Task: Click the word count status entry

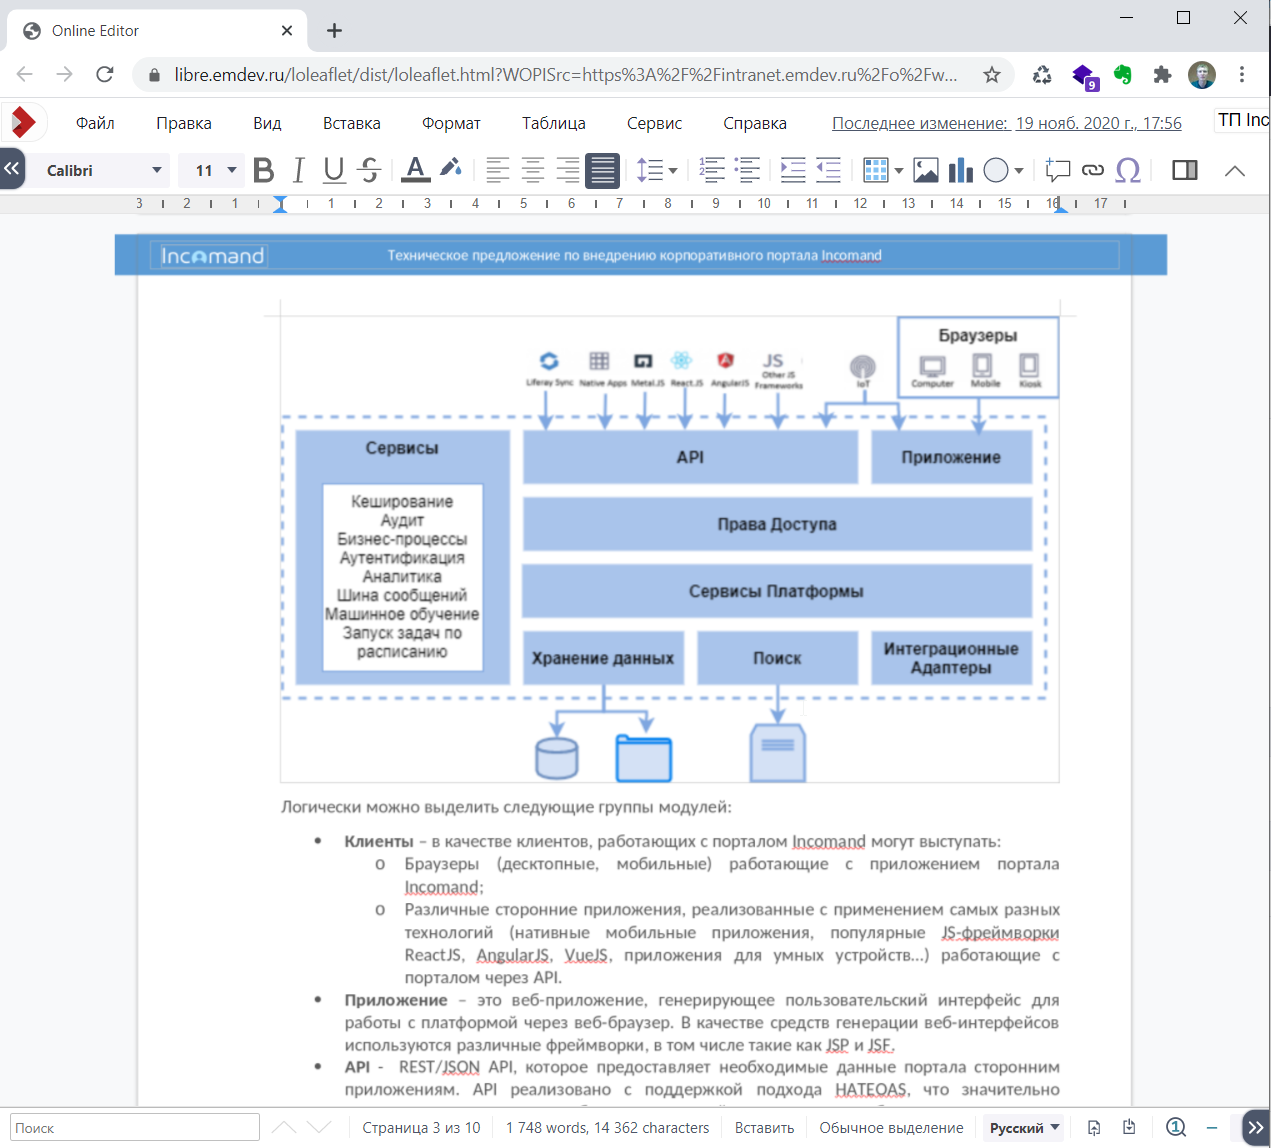Action: tap(607, 1128)
